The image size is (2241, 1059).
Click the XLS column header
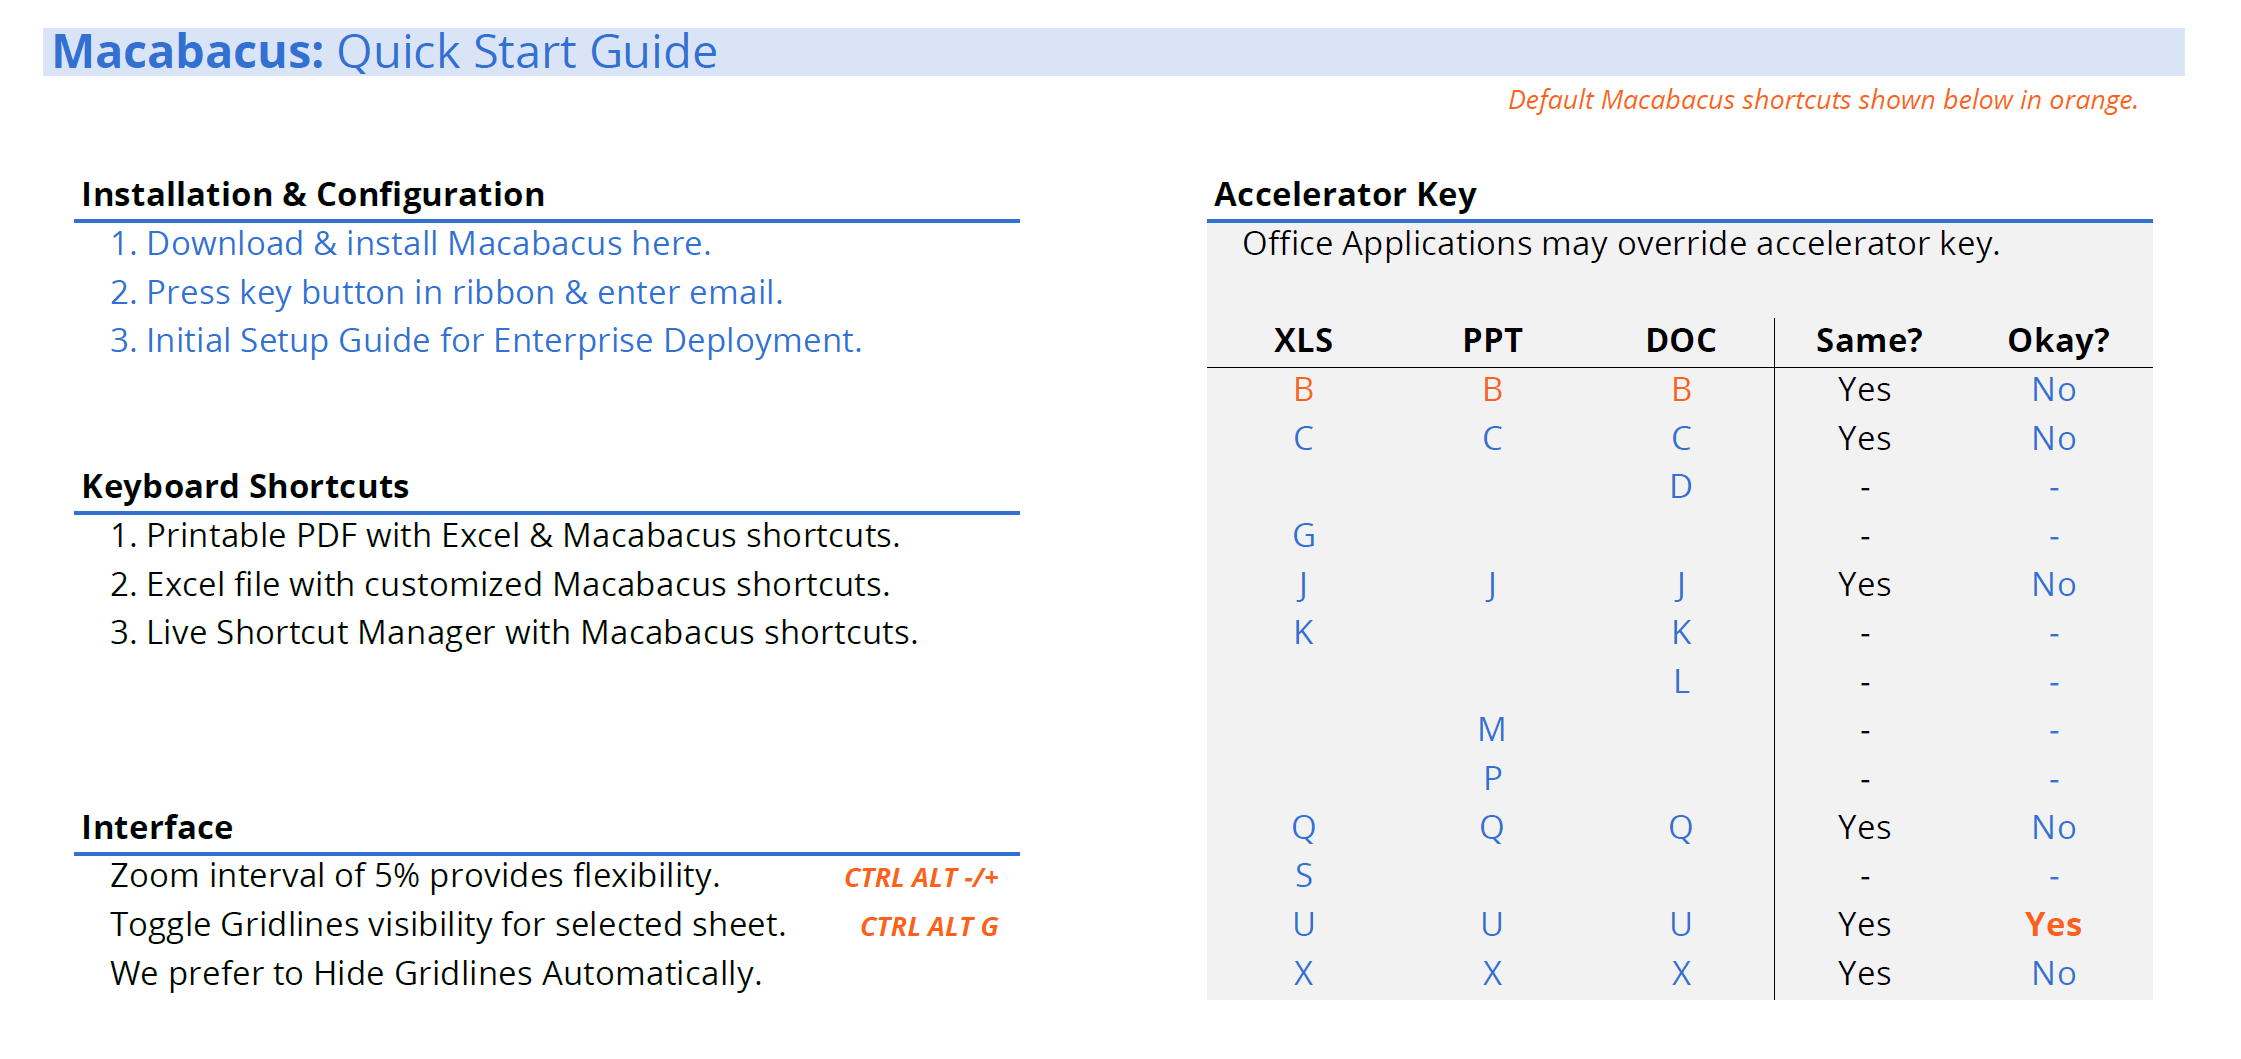click(1303, 341)
